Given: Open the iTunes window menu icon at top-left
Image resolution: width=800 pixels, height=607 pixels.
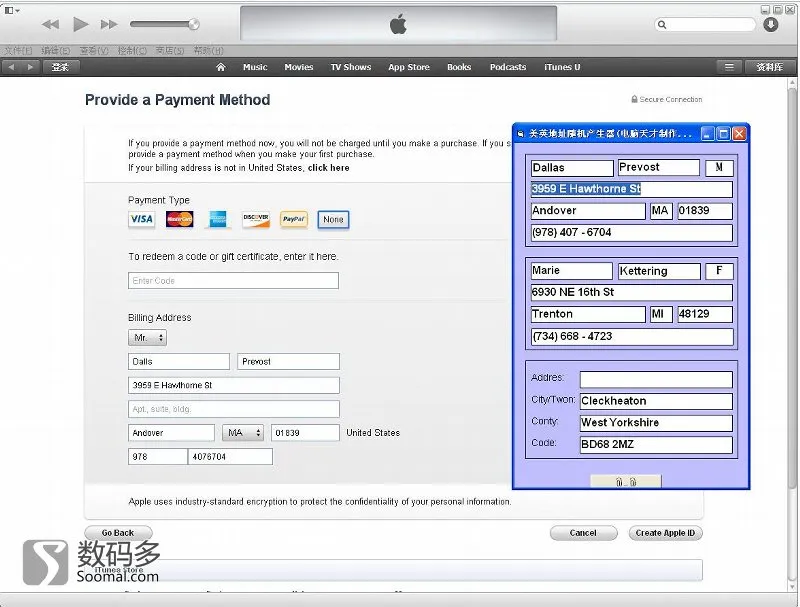Looking at the screenshot, I should [x=11, y=10].
